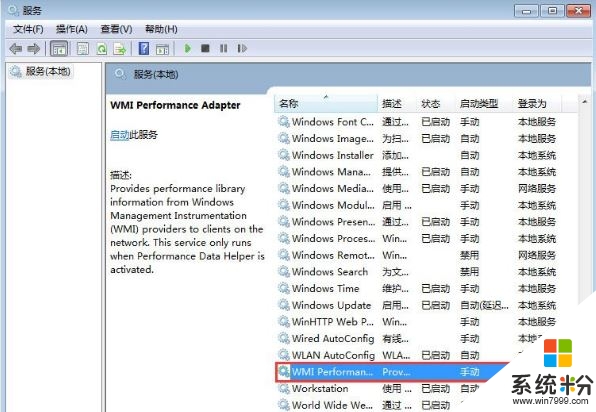Open the 查看(V) menu
This screenshot has width=596, height=412.
click(x=116, y=29)
